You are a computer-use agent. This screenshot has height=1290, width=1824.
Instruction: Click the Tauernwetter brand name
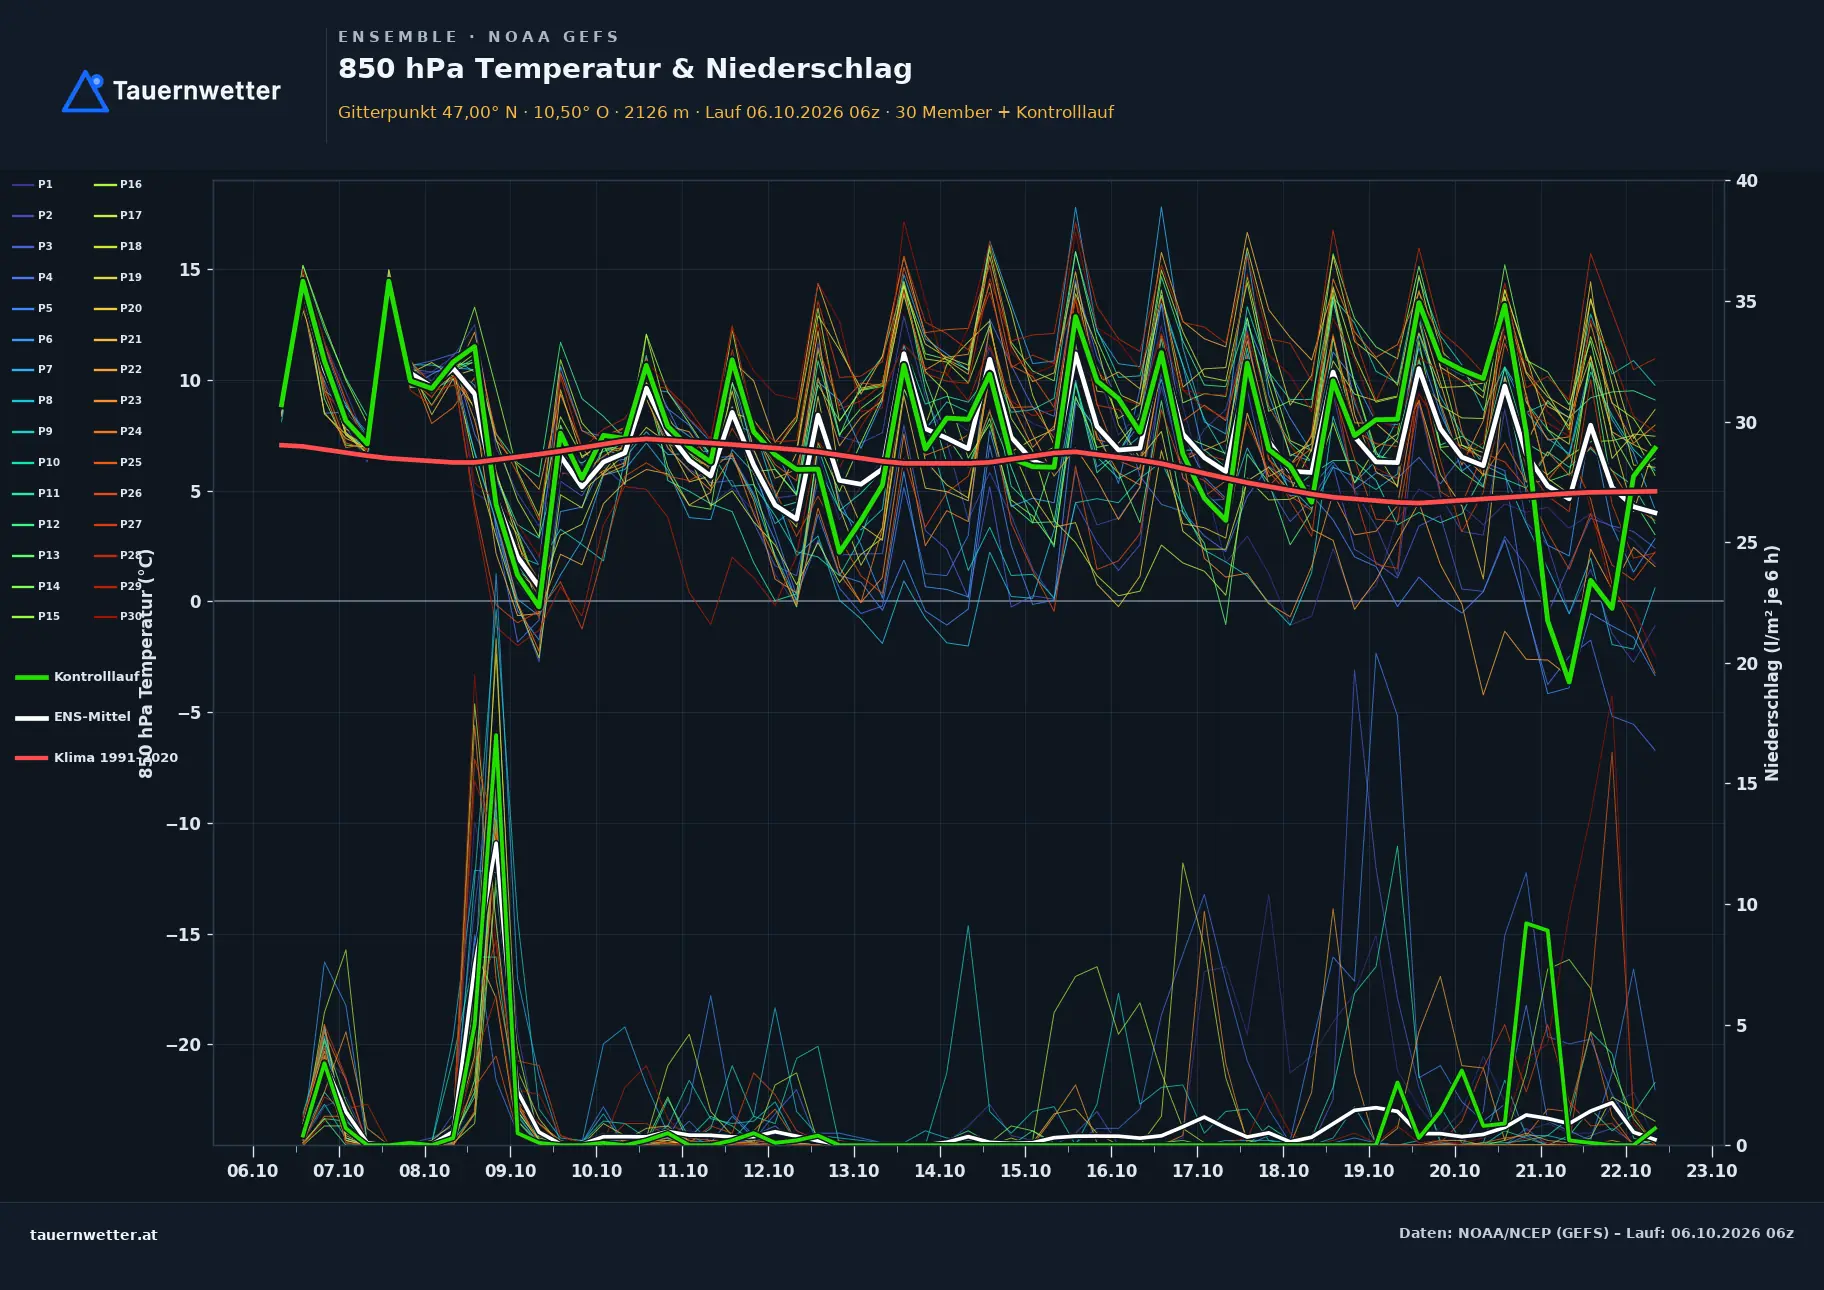tap(197, 91)
